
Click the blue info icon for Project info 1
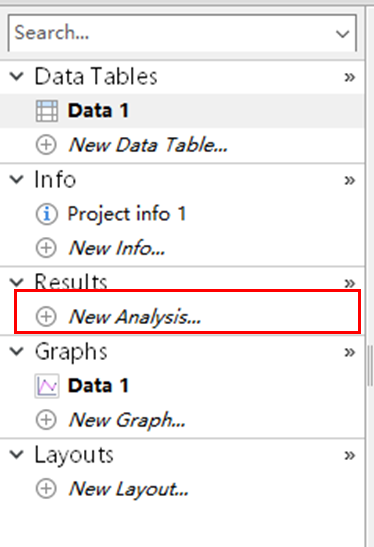click(x=46, y=214)
